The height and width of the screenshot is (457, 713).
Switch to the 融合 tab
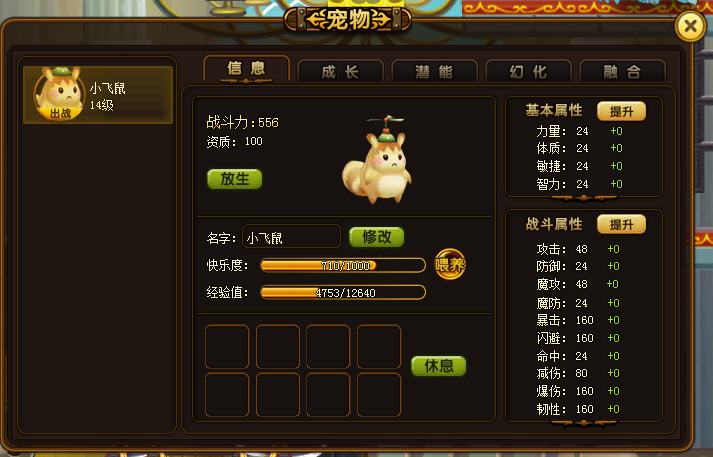pos(623,71)
